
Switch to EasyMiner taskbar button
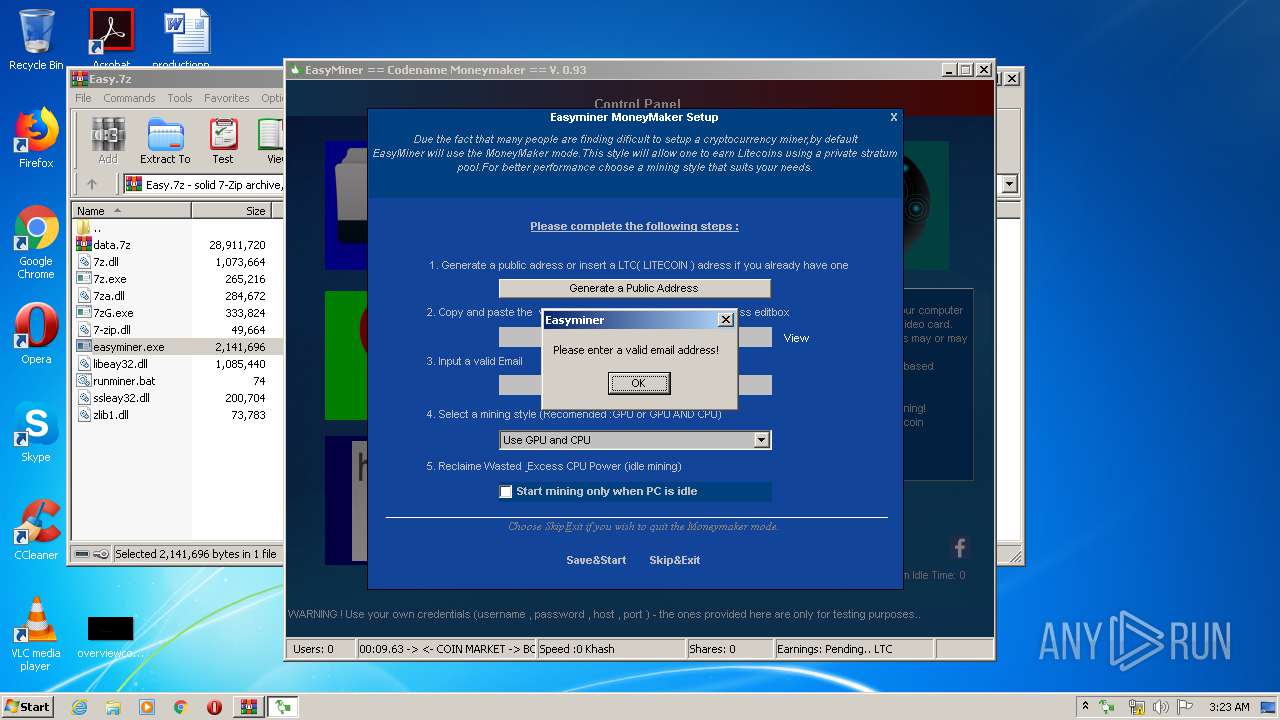point(283,707)
